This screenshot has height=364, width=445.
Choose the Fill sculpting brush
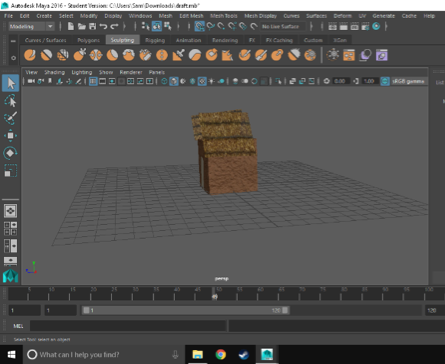click(228, 55)
